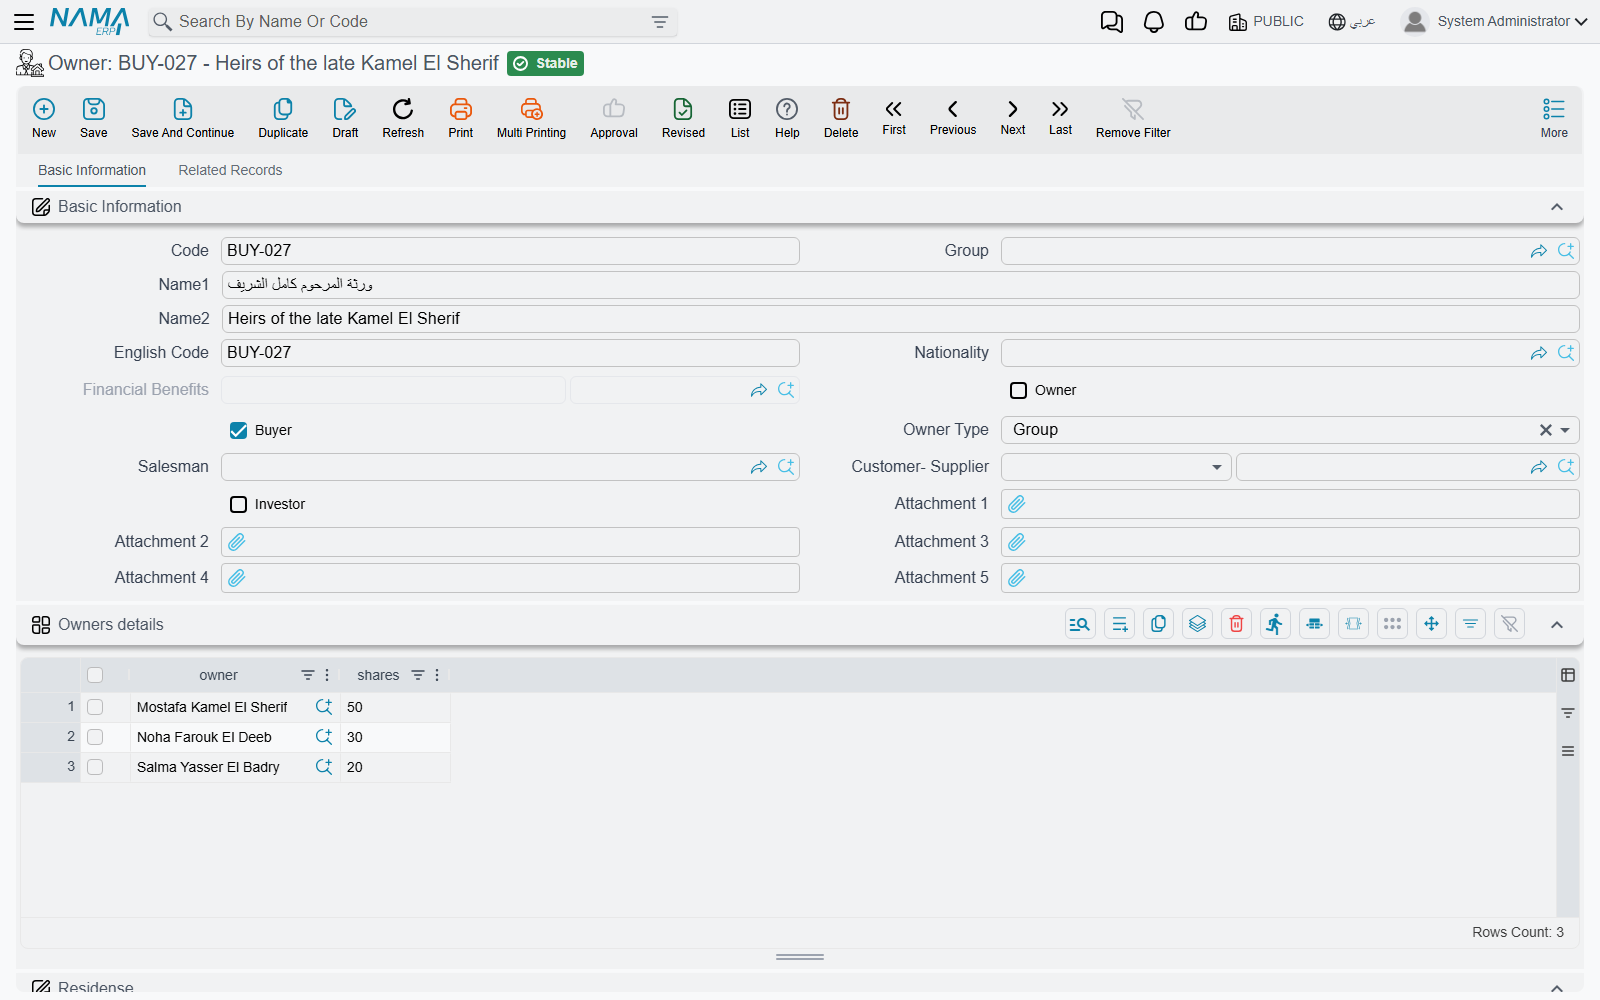Open System Administrator user menu
This screenshot has height=1000, width=1600.
1495,22
